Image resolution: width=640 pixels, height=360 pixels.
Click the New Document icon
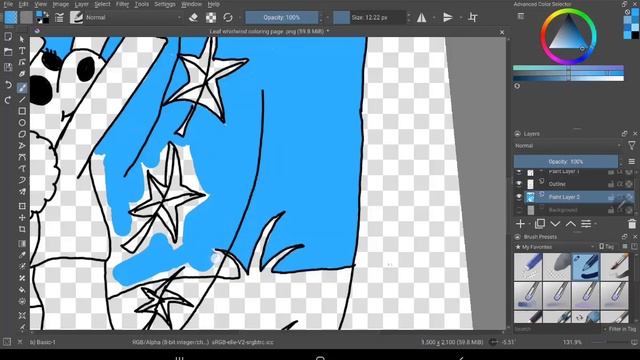pyautogui.click(x=8, y=37)
